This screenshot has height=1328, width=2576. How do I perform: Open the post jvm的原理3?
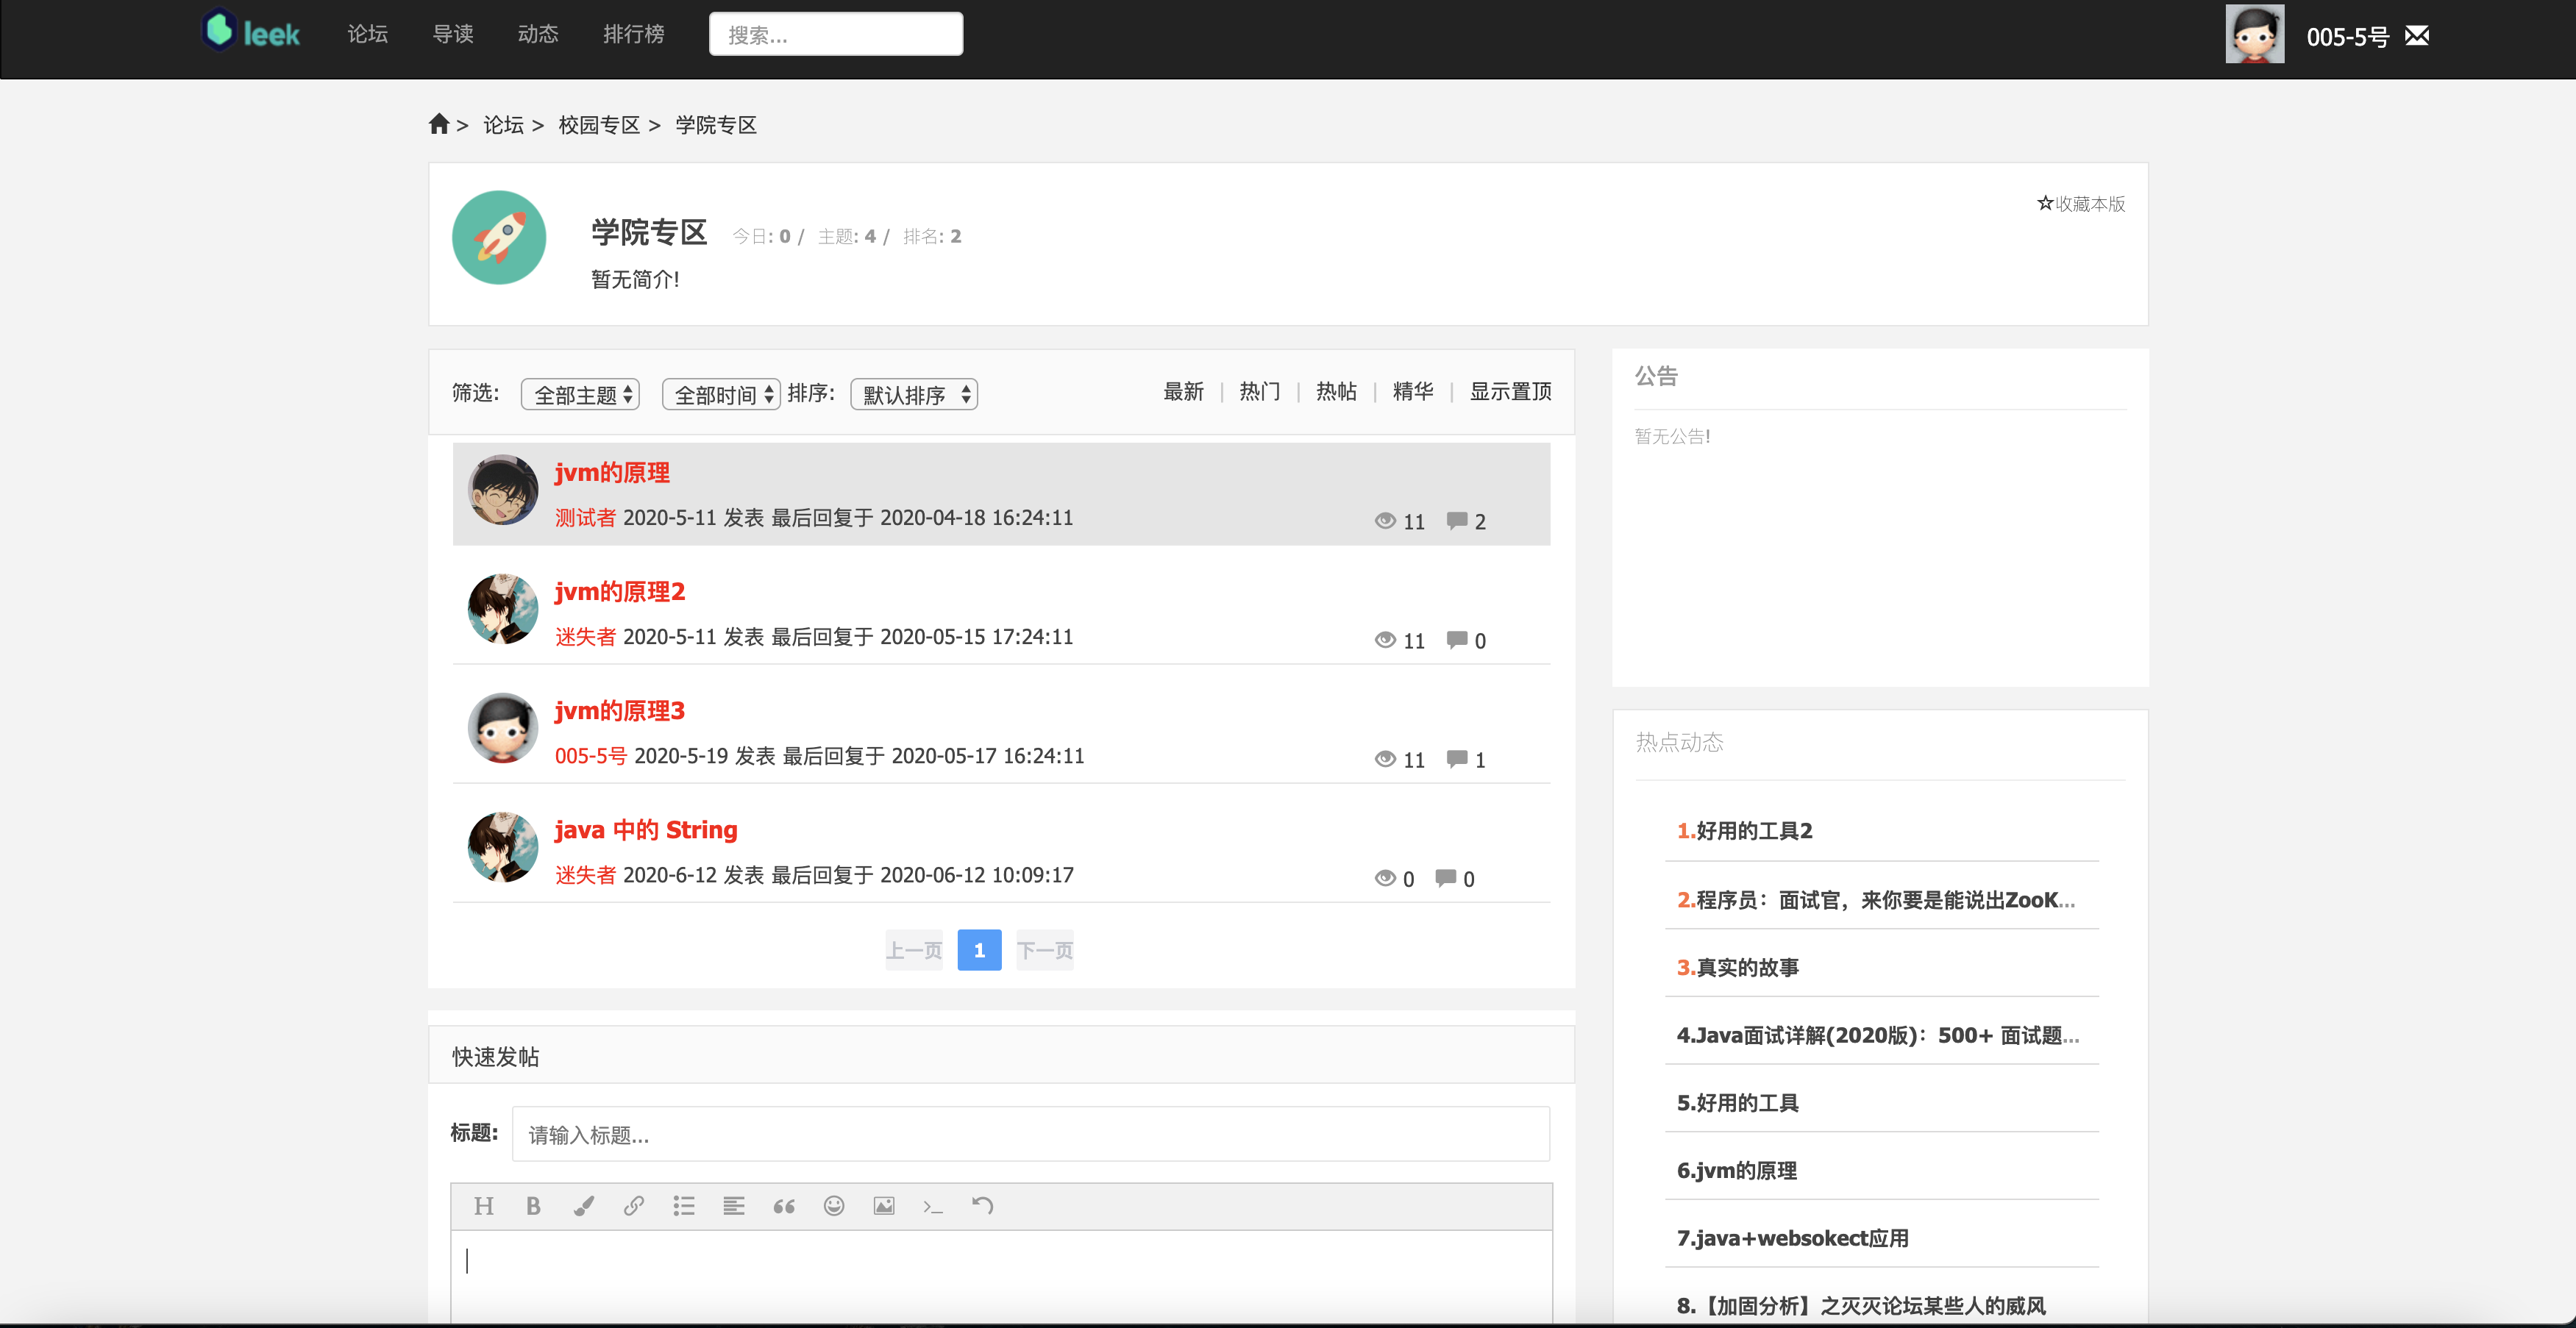click(x=620, y=710)
